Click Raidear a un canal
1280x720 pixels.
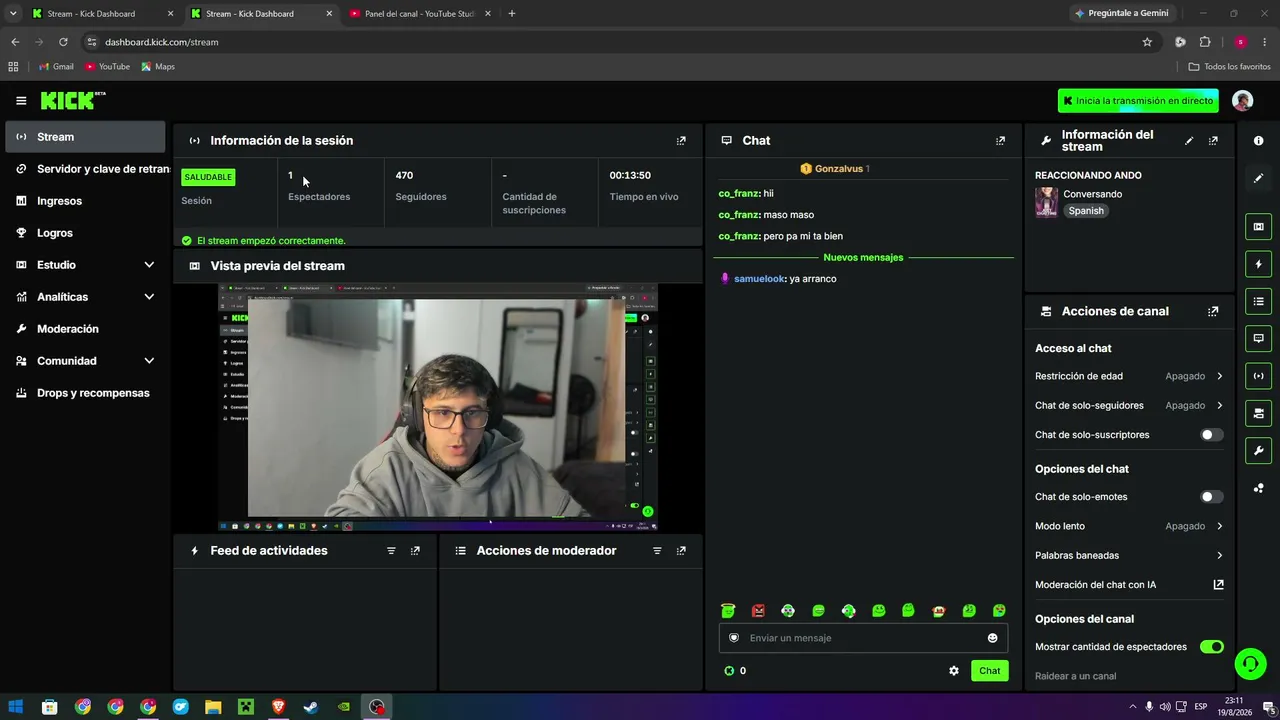[x=1075, y=676]
